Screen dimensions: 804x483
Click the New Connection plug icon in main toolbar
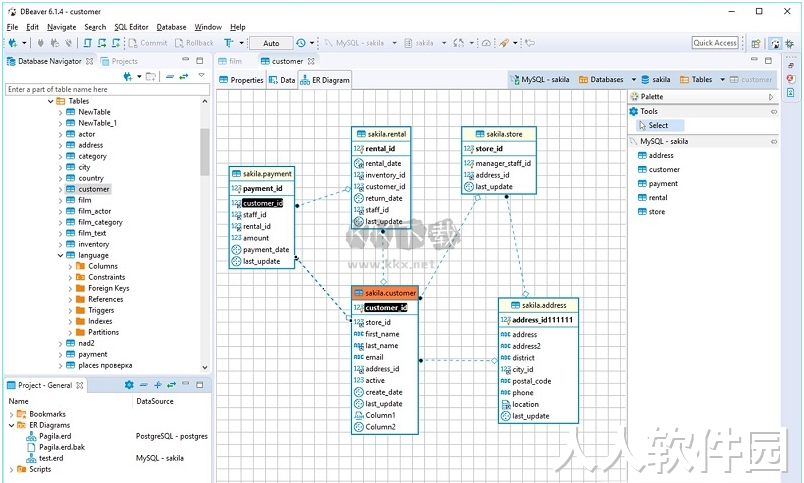(x=12, y=43)
